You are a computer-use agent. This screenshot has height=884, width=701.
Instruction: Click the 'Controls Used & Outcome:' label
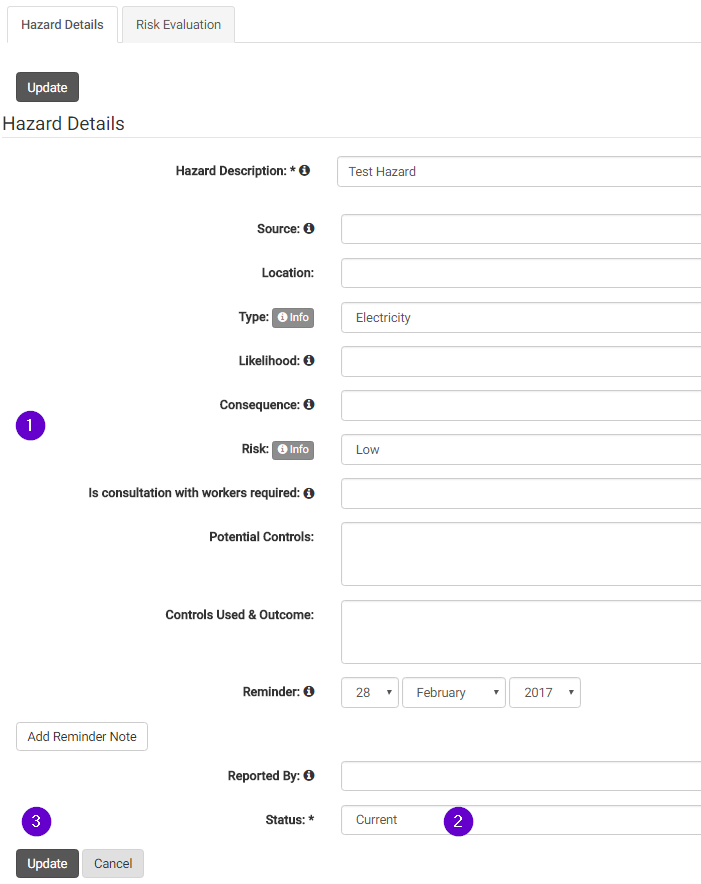click(240, 615)
